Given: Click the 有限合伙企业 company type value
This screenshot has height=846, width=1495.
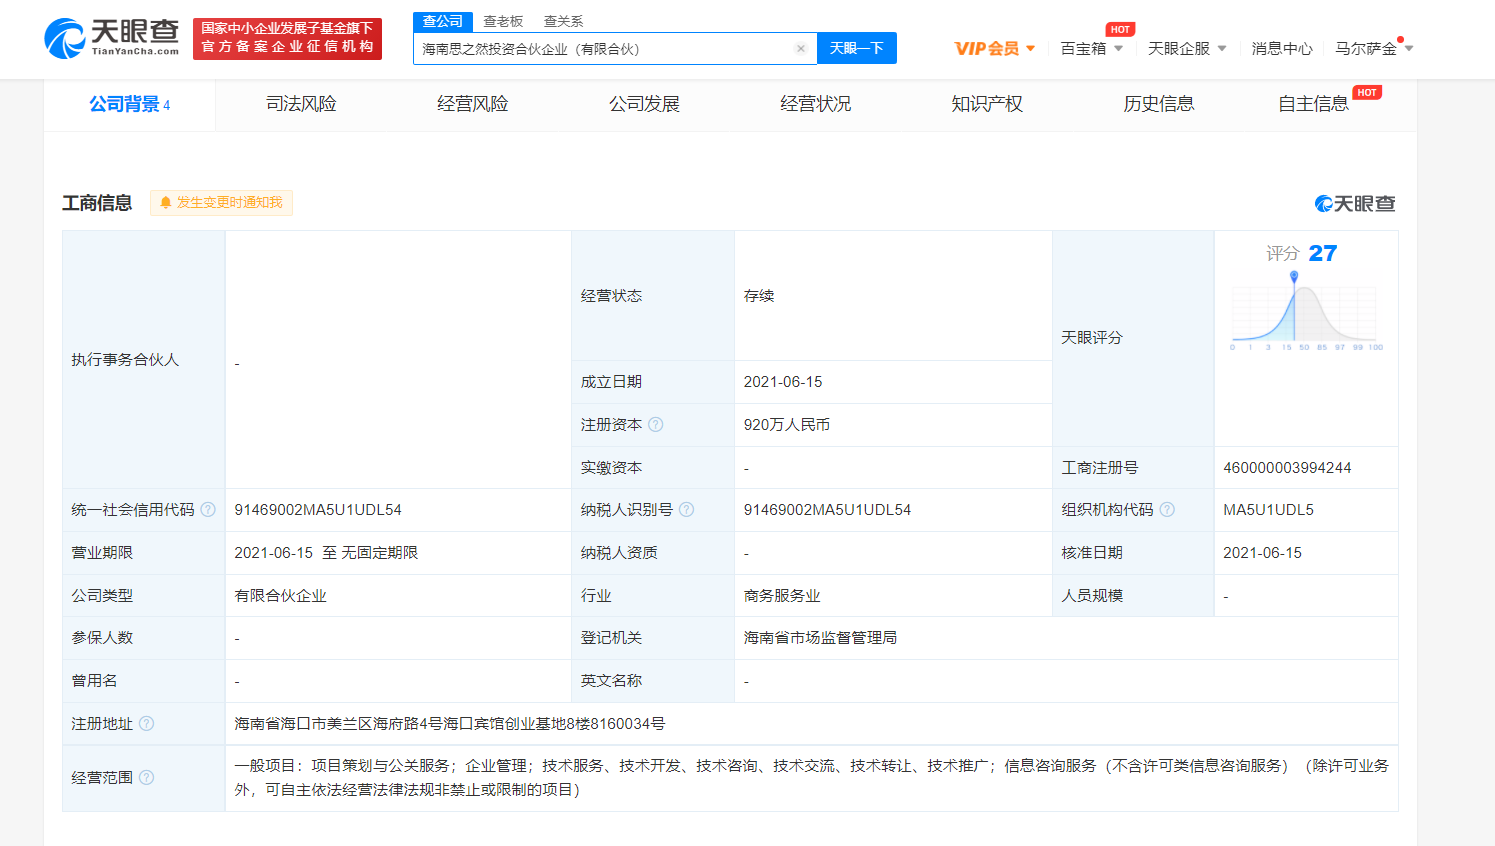Looking at the screenshot, I should (280, 596).
